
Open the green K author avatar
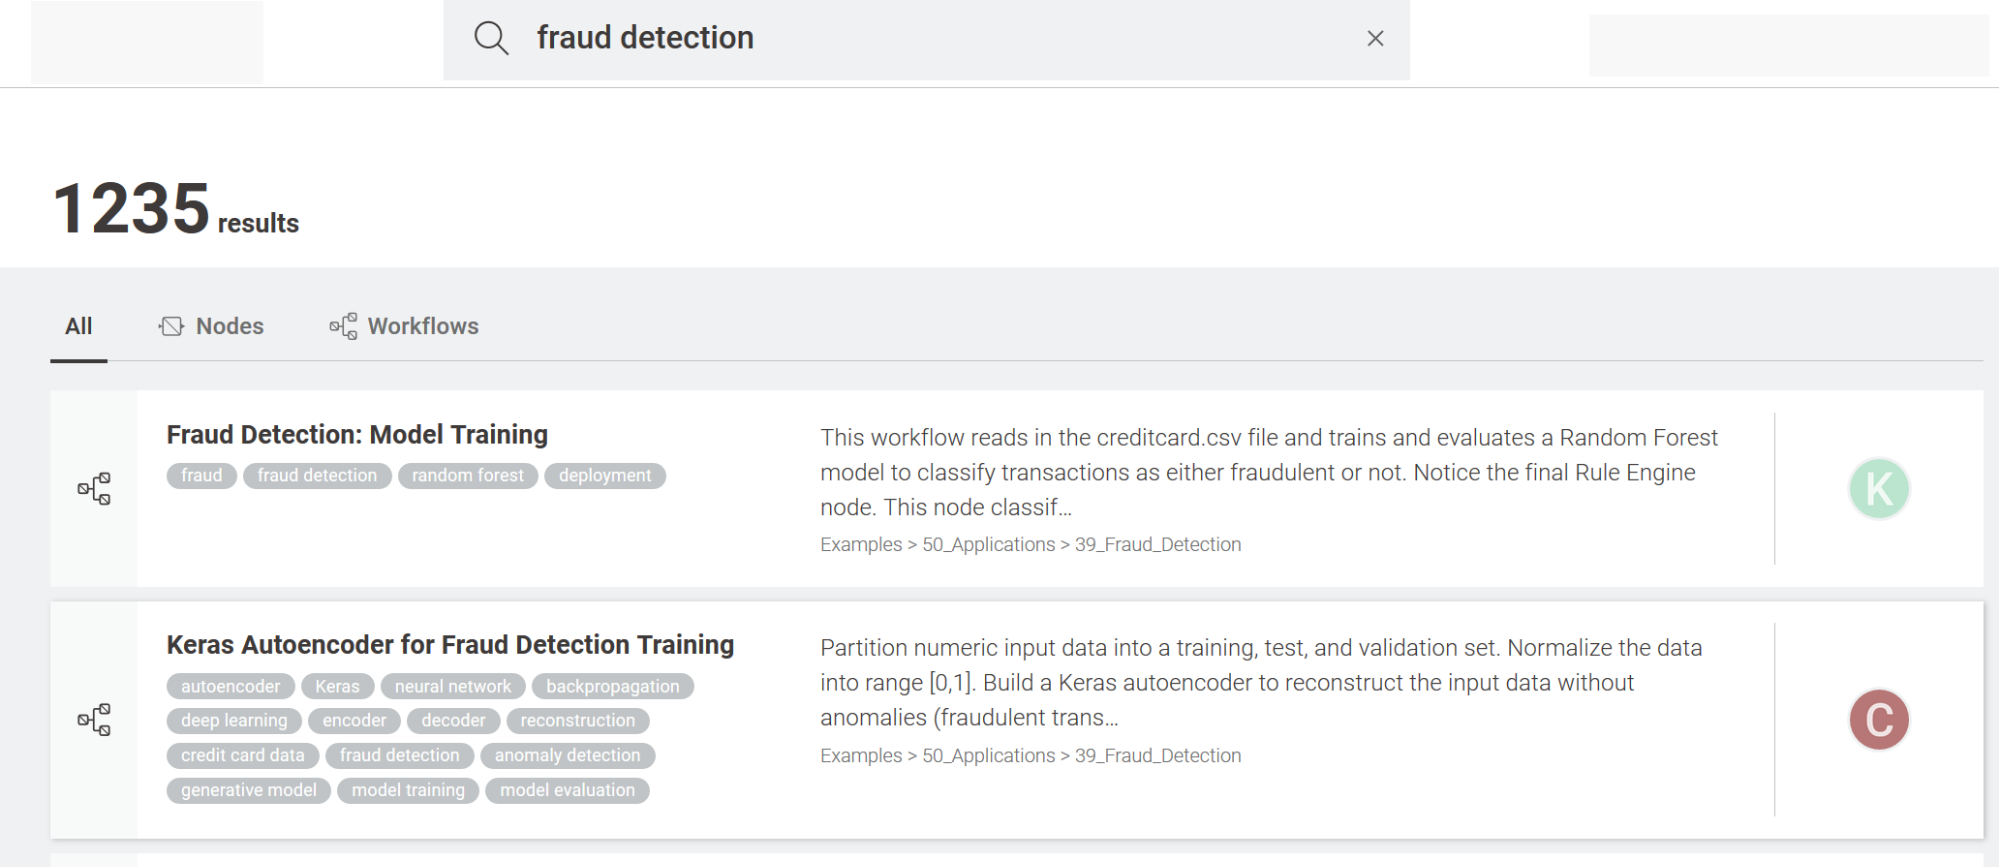pyautogui.click(x=1879, y=489)
